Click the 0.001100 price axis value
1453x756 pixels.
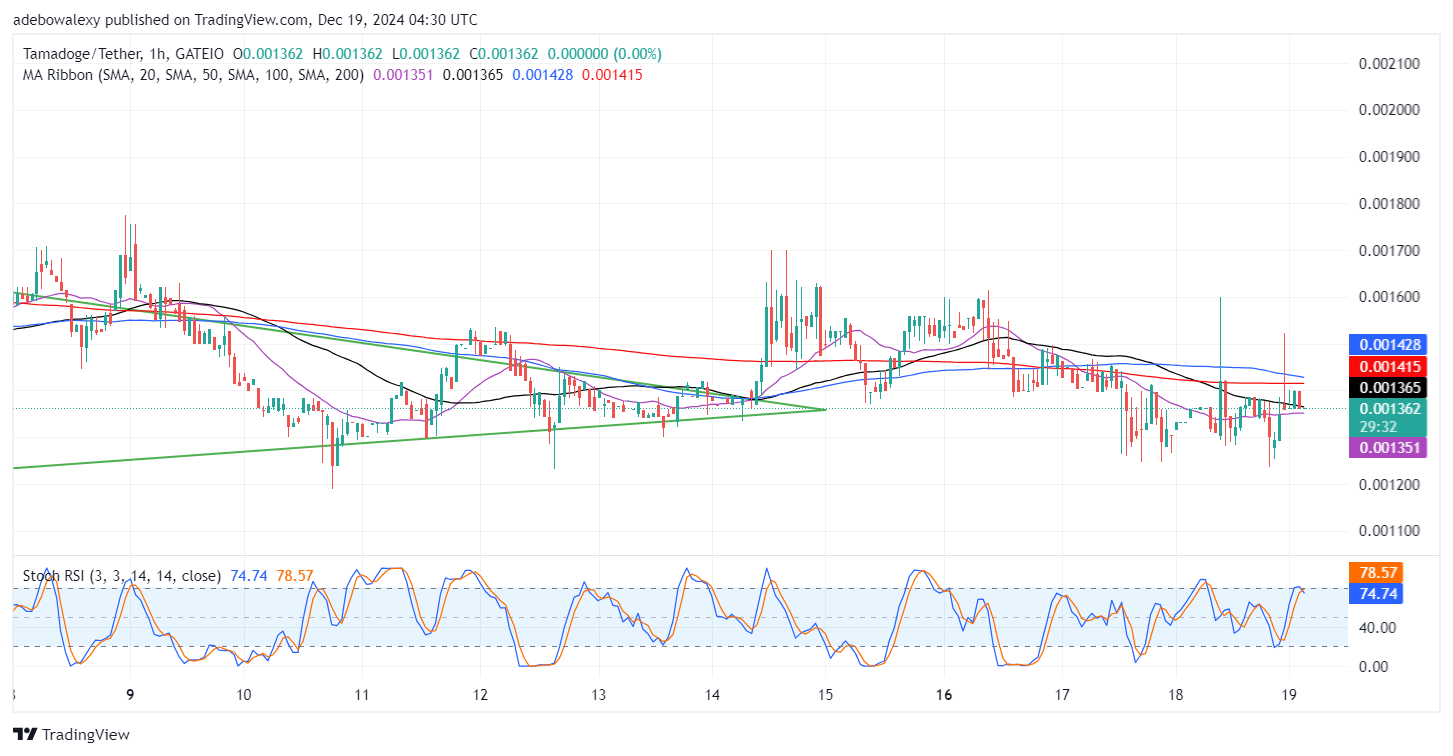(1389, 531)
